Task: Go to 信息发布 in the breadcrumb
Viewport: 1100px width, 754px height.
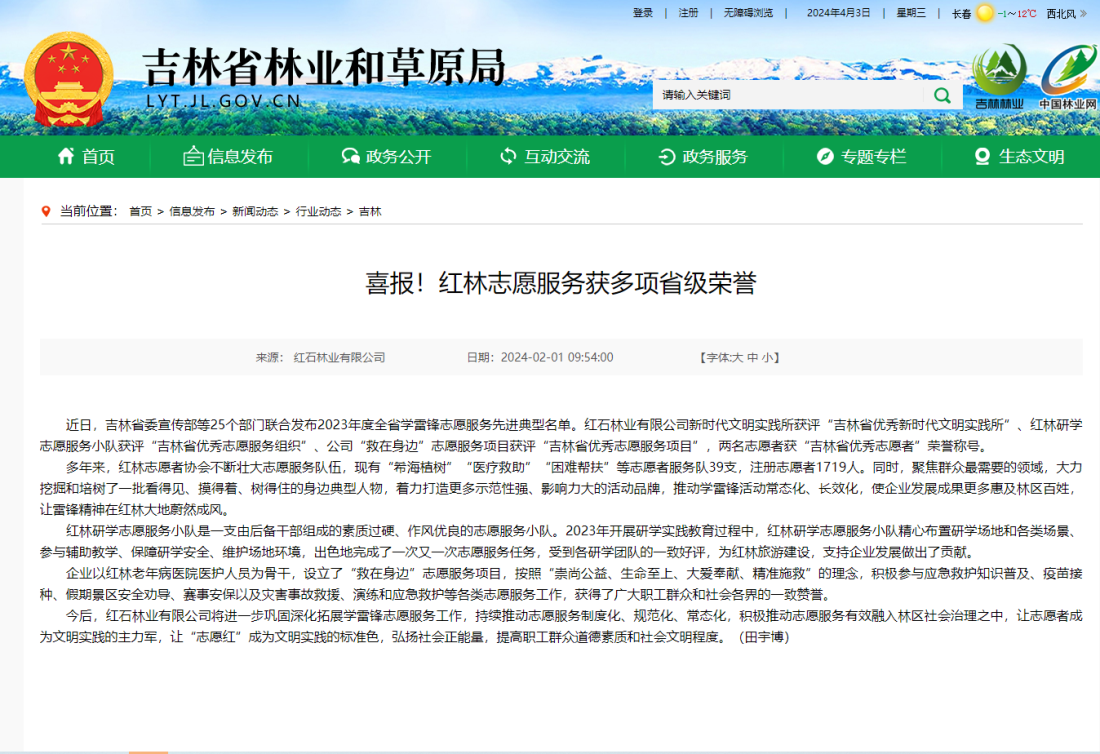Action: point(192,211)
